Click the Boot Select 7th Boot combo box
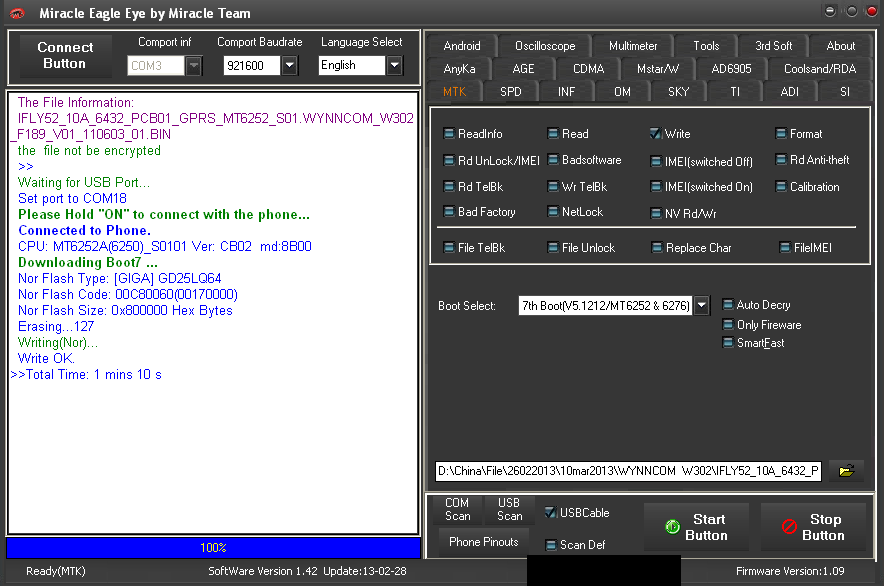This screenshot has width=884, height=586. click(x=605, y=306)
